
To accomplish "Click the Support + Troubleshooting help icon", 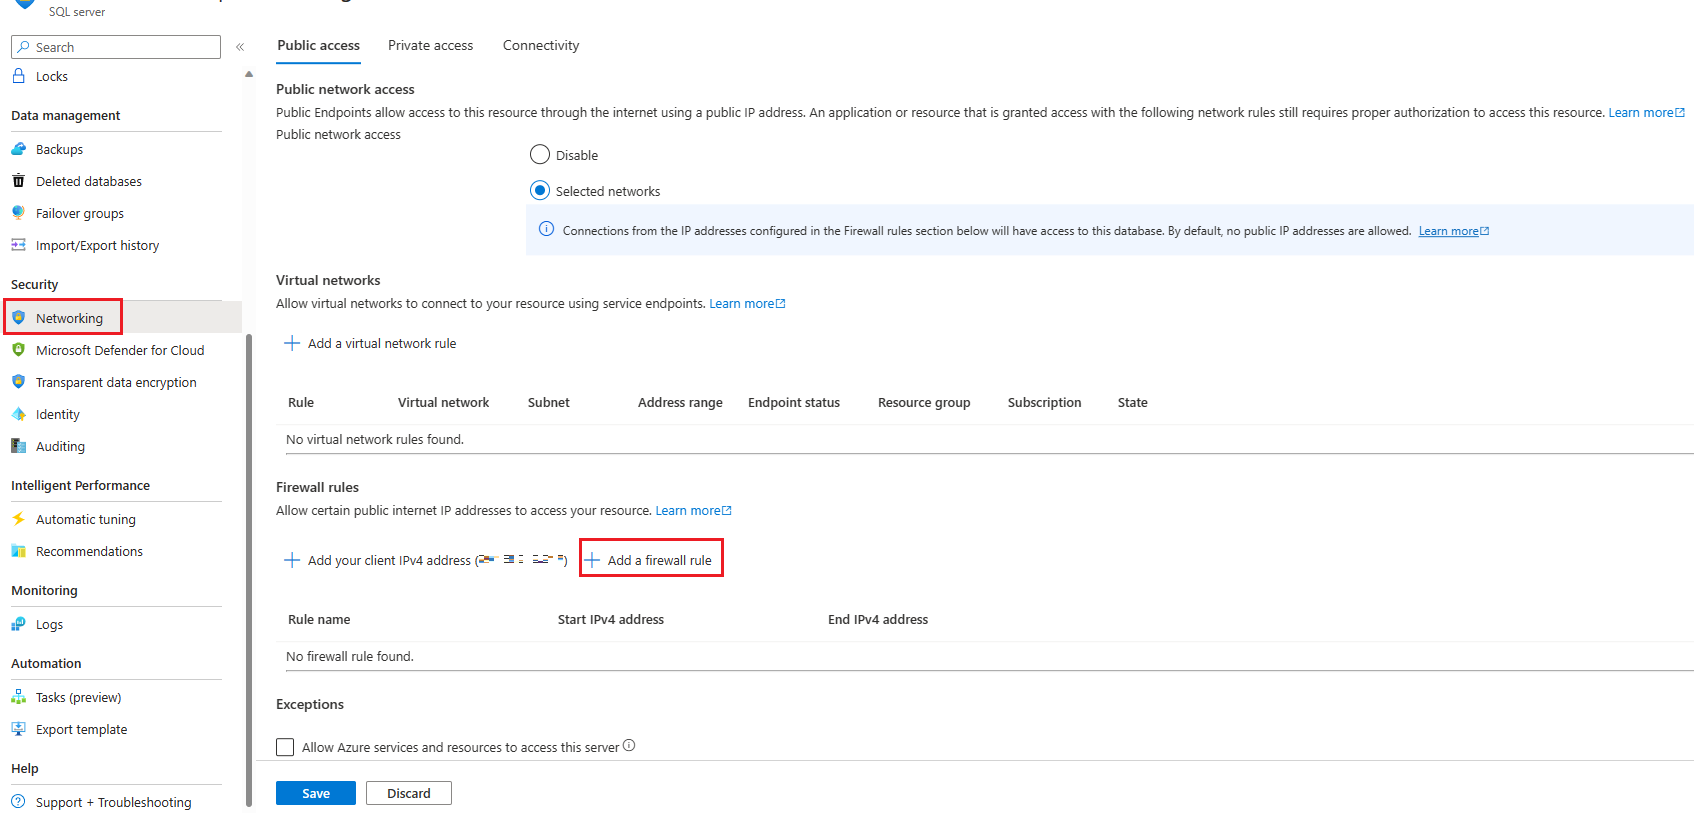I will [x=18, y=802].
